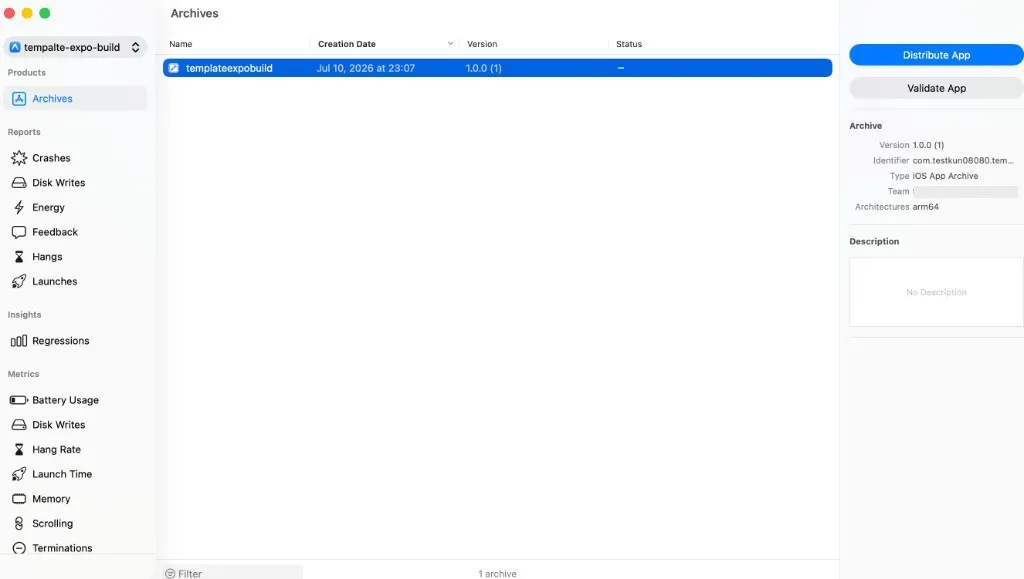1024x579 pixels.
Task: Click the Disk Writes icon under Metrics
Action: (x=19, y=425)
